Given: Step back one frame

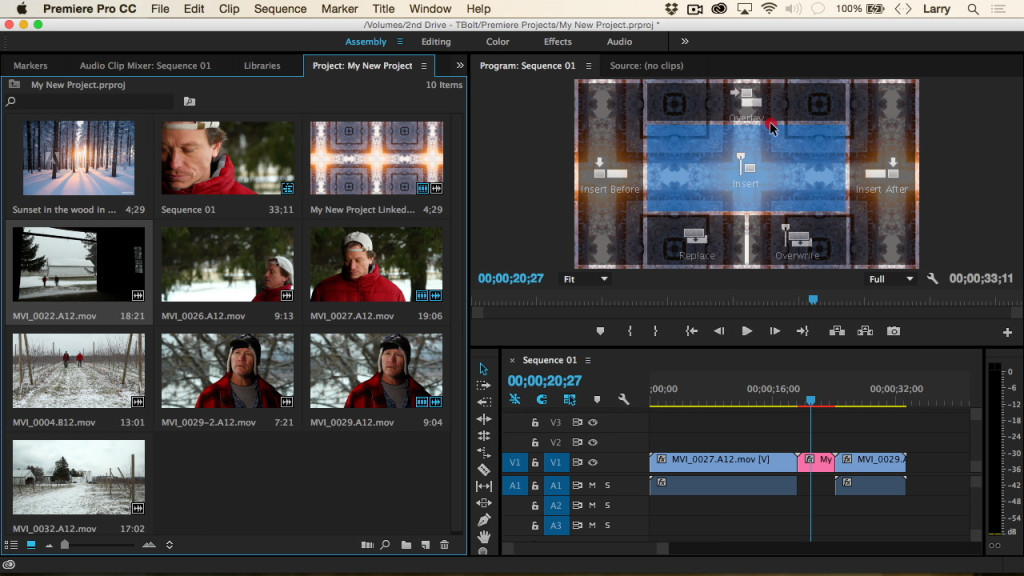Looking at the screenshot, I should 719,331.
